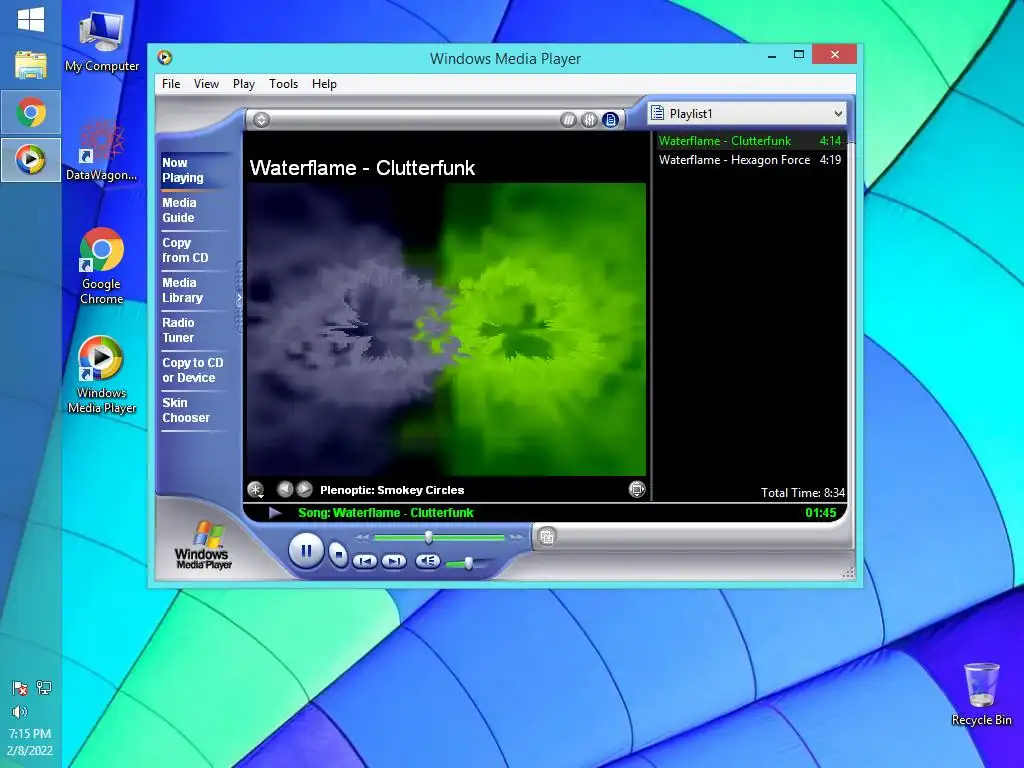Click the seek bar position handle
The height and width of the screenshot is (768, 1024).
click(428, 537)
